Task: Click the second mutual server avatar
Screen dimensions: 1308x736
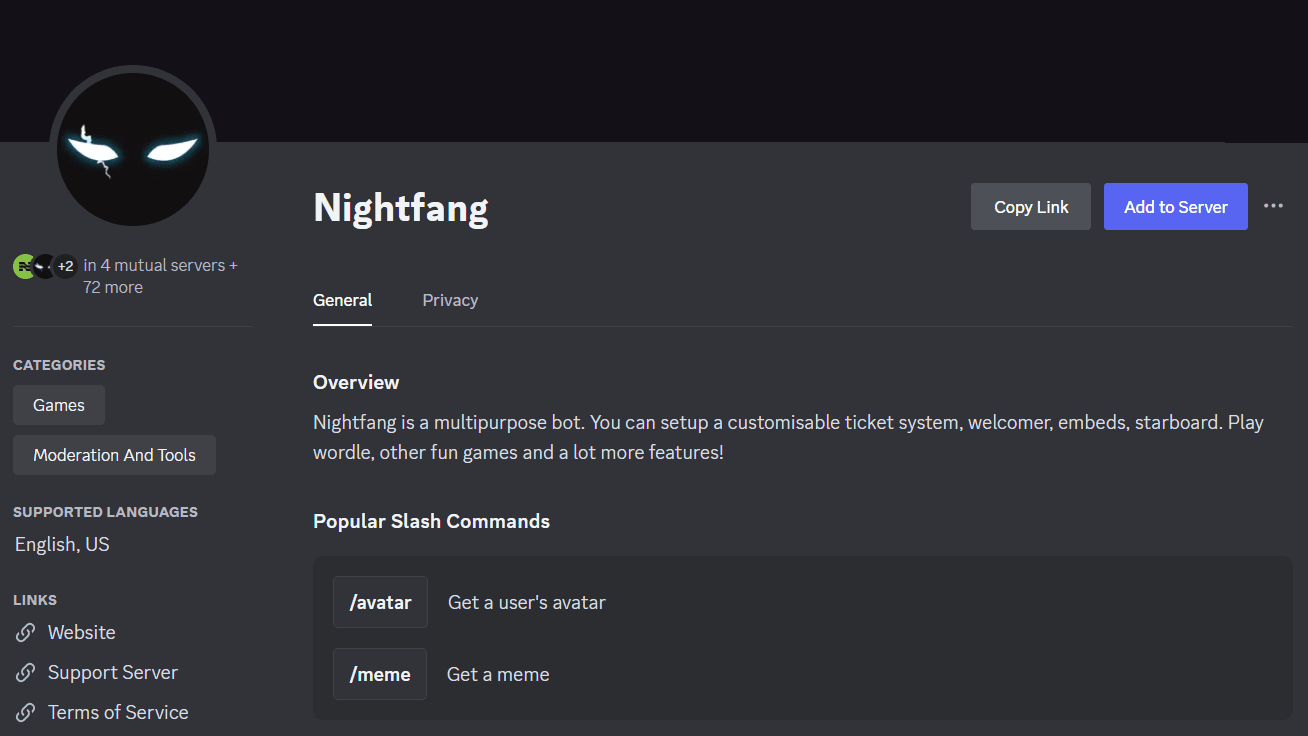Action: pos(44,265)
